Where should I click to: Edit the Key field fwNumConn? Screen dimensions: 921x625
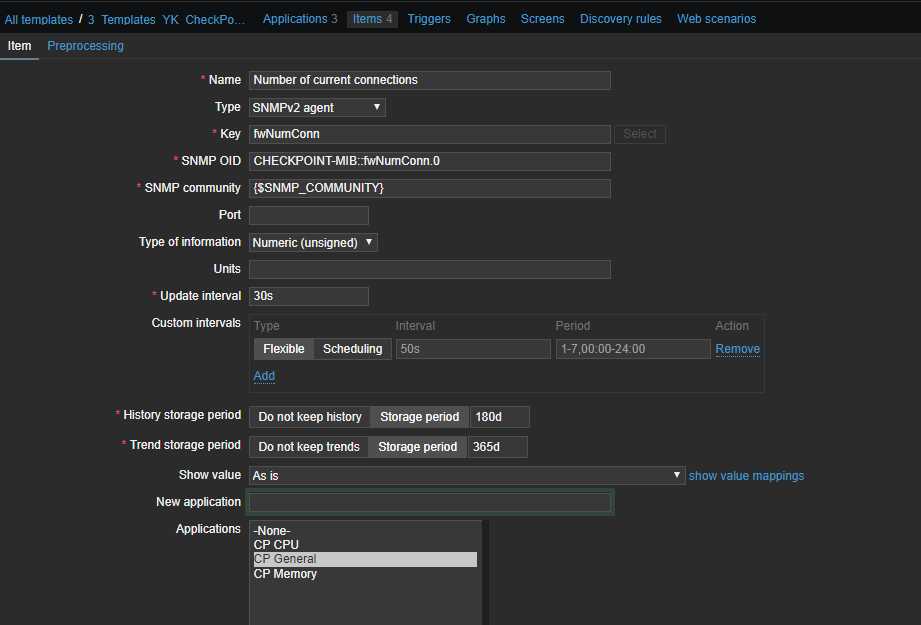point(429,134)
